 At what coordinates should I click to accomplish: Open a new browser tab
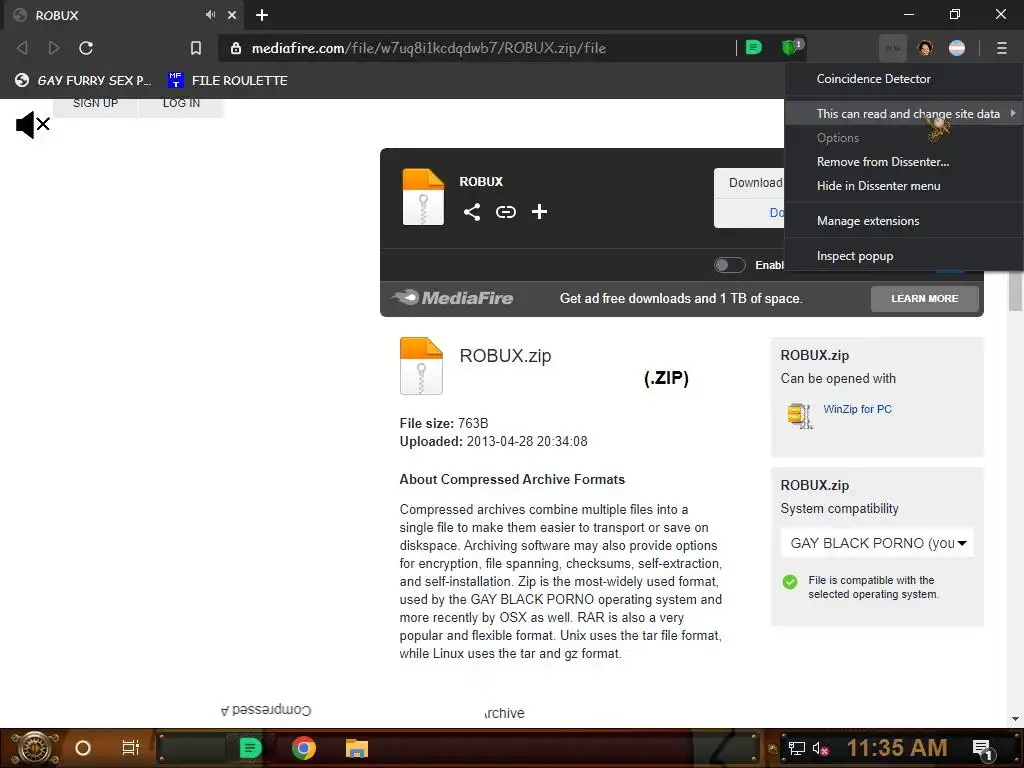tap(262, 15)
